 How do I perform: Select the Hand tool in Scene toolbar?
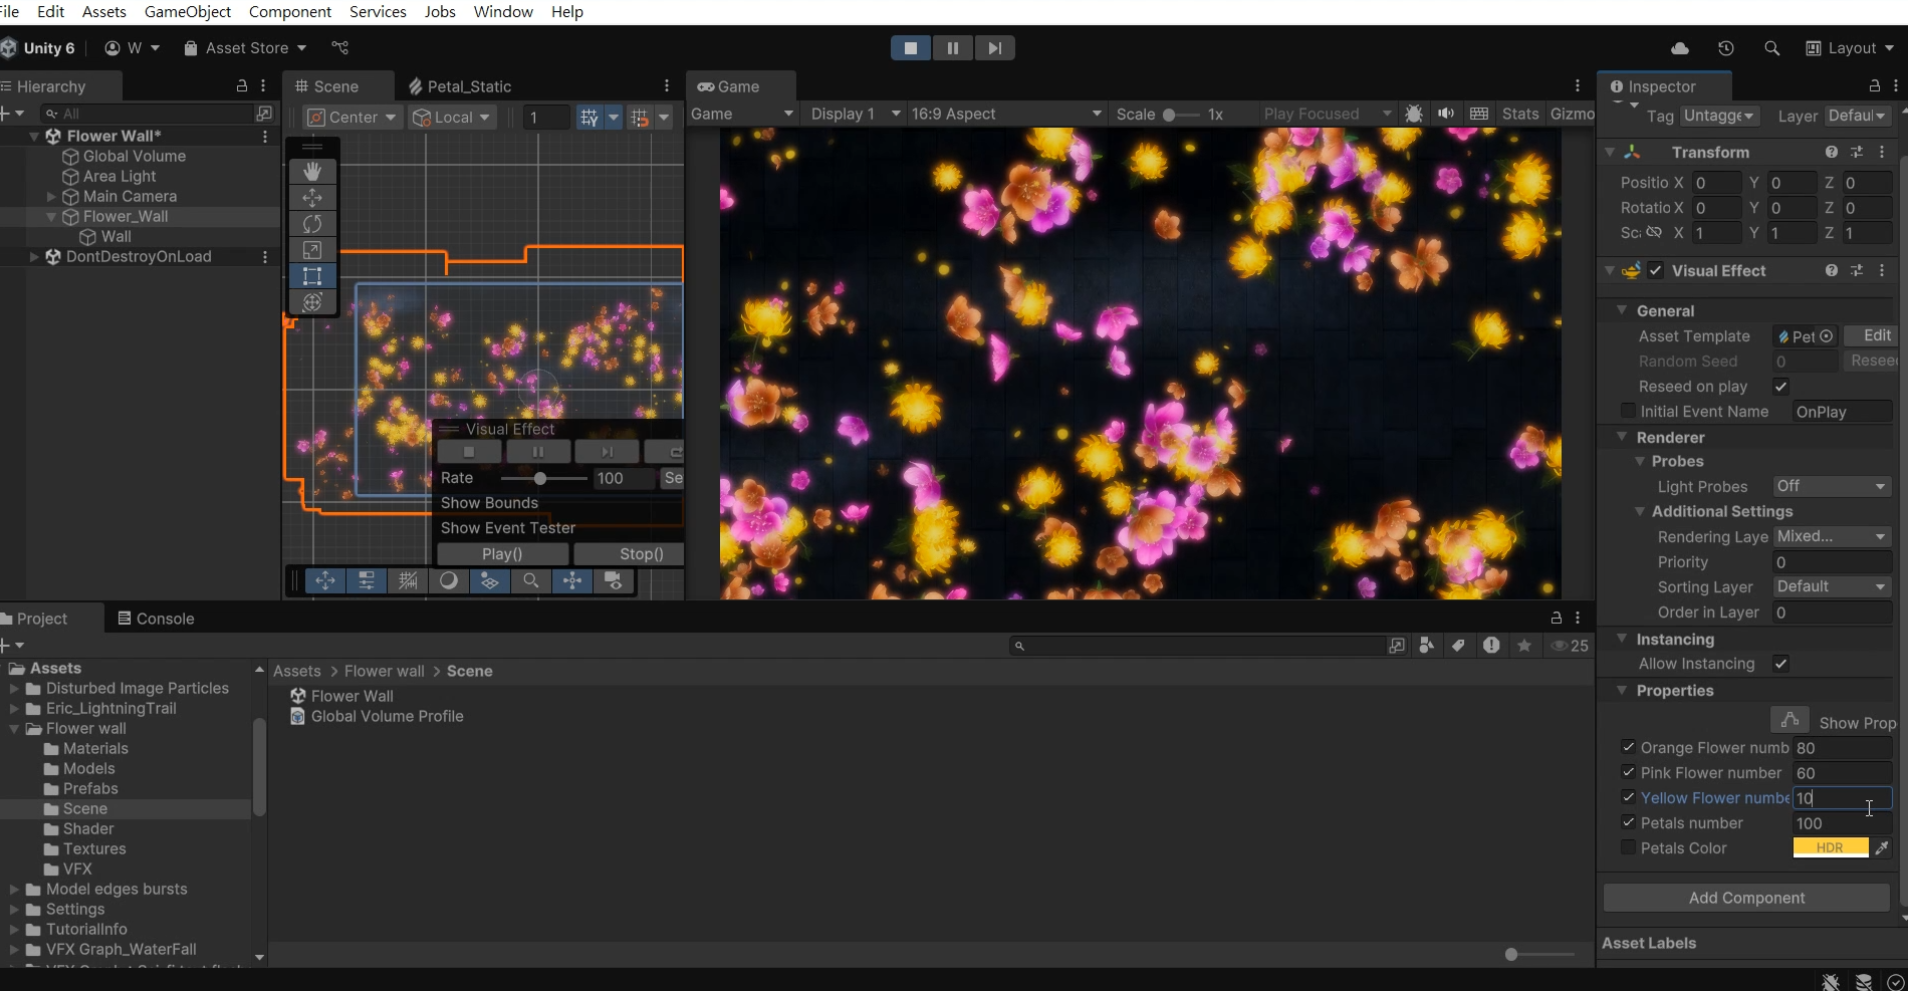(x=313, y=172)
